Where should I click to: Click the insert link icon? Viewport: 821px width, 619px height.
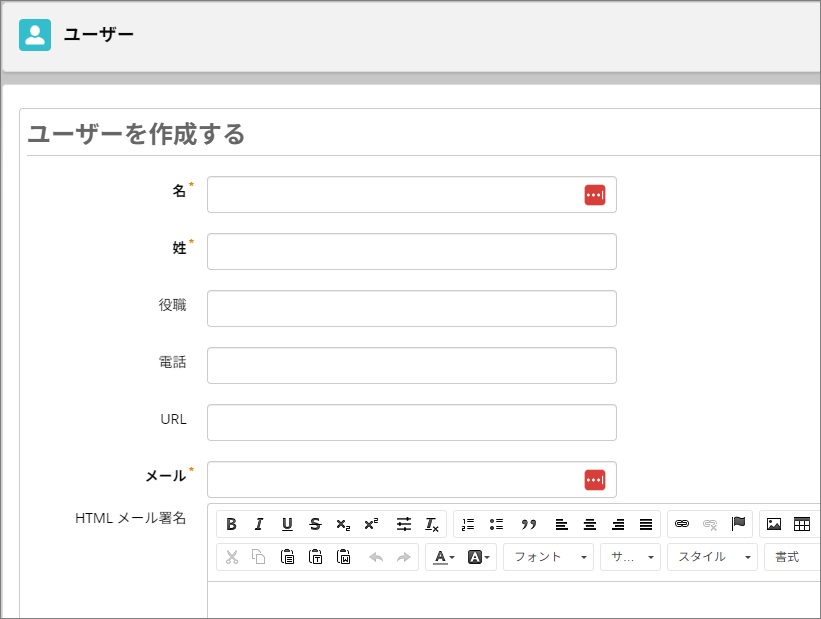(682, 524)
